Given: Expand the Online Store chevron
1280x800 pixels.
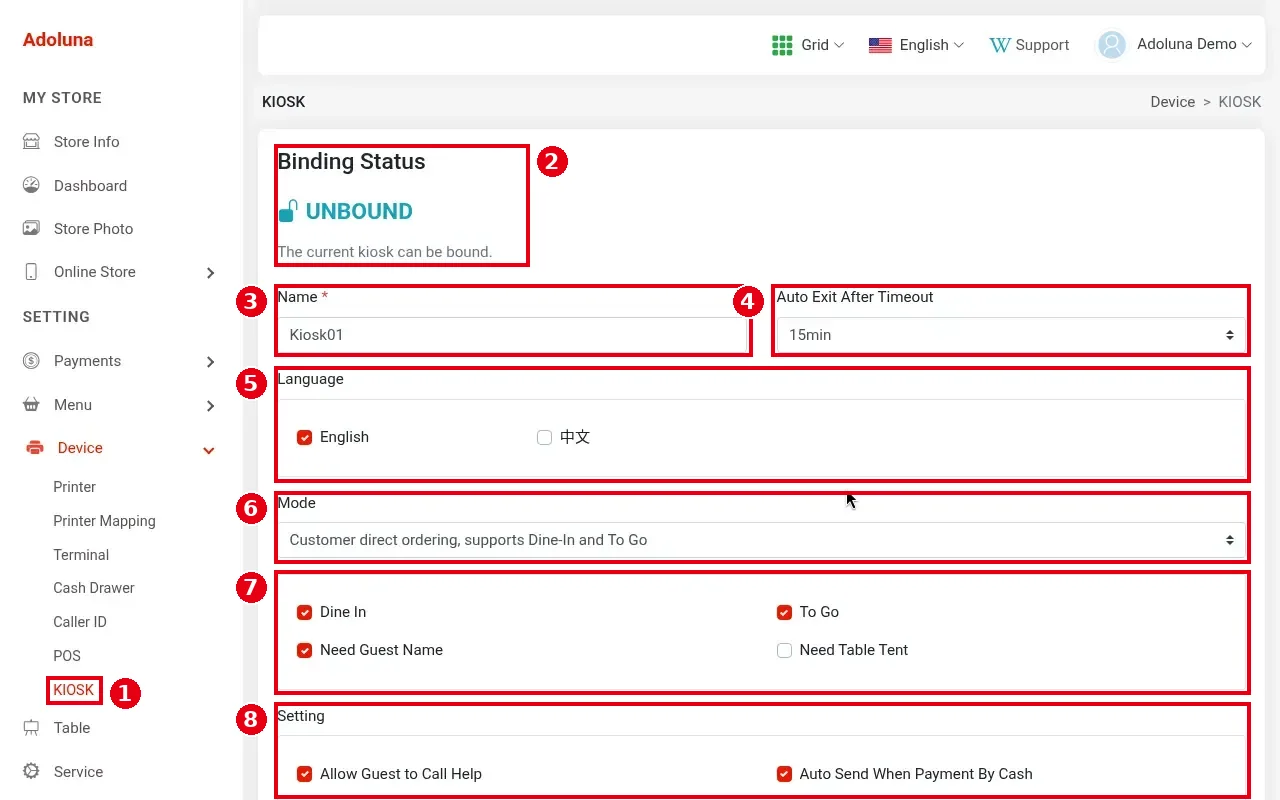Looking at the screenshot, I should point(210,273).
